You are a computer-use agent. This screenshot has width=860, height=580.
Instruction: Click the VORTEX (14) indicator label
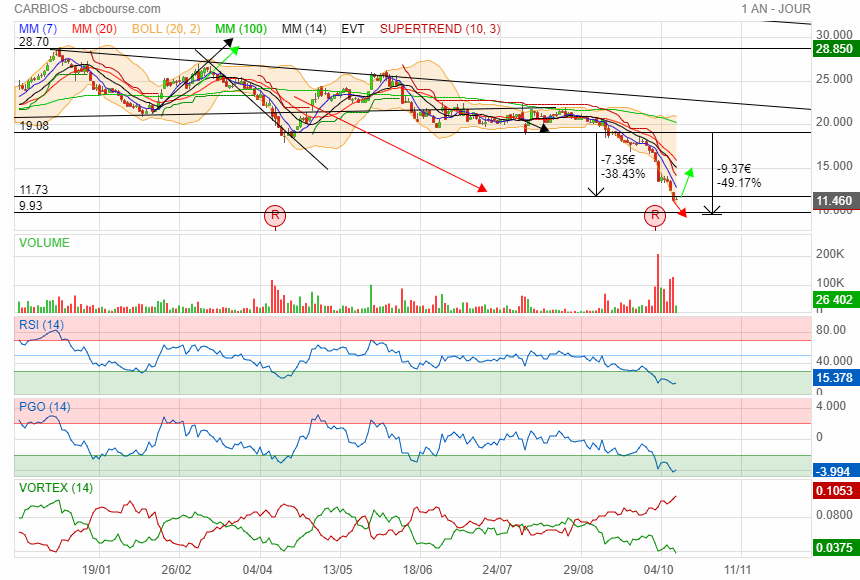56,488
